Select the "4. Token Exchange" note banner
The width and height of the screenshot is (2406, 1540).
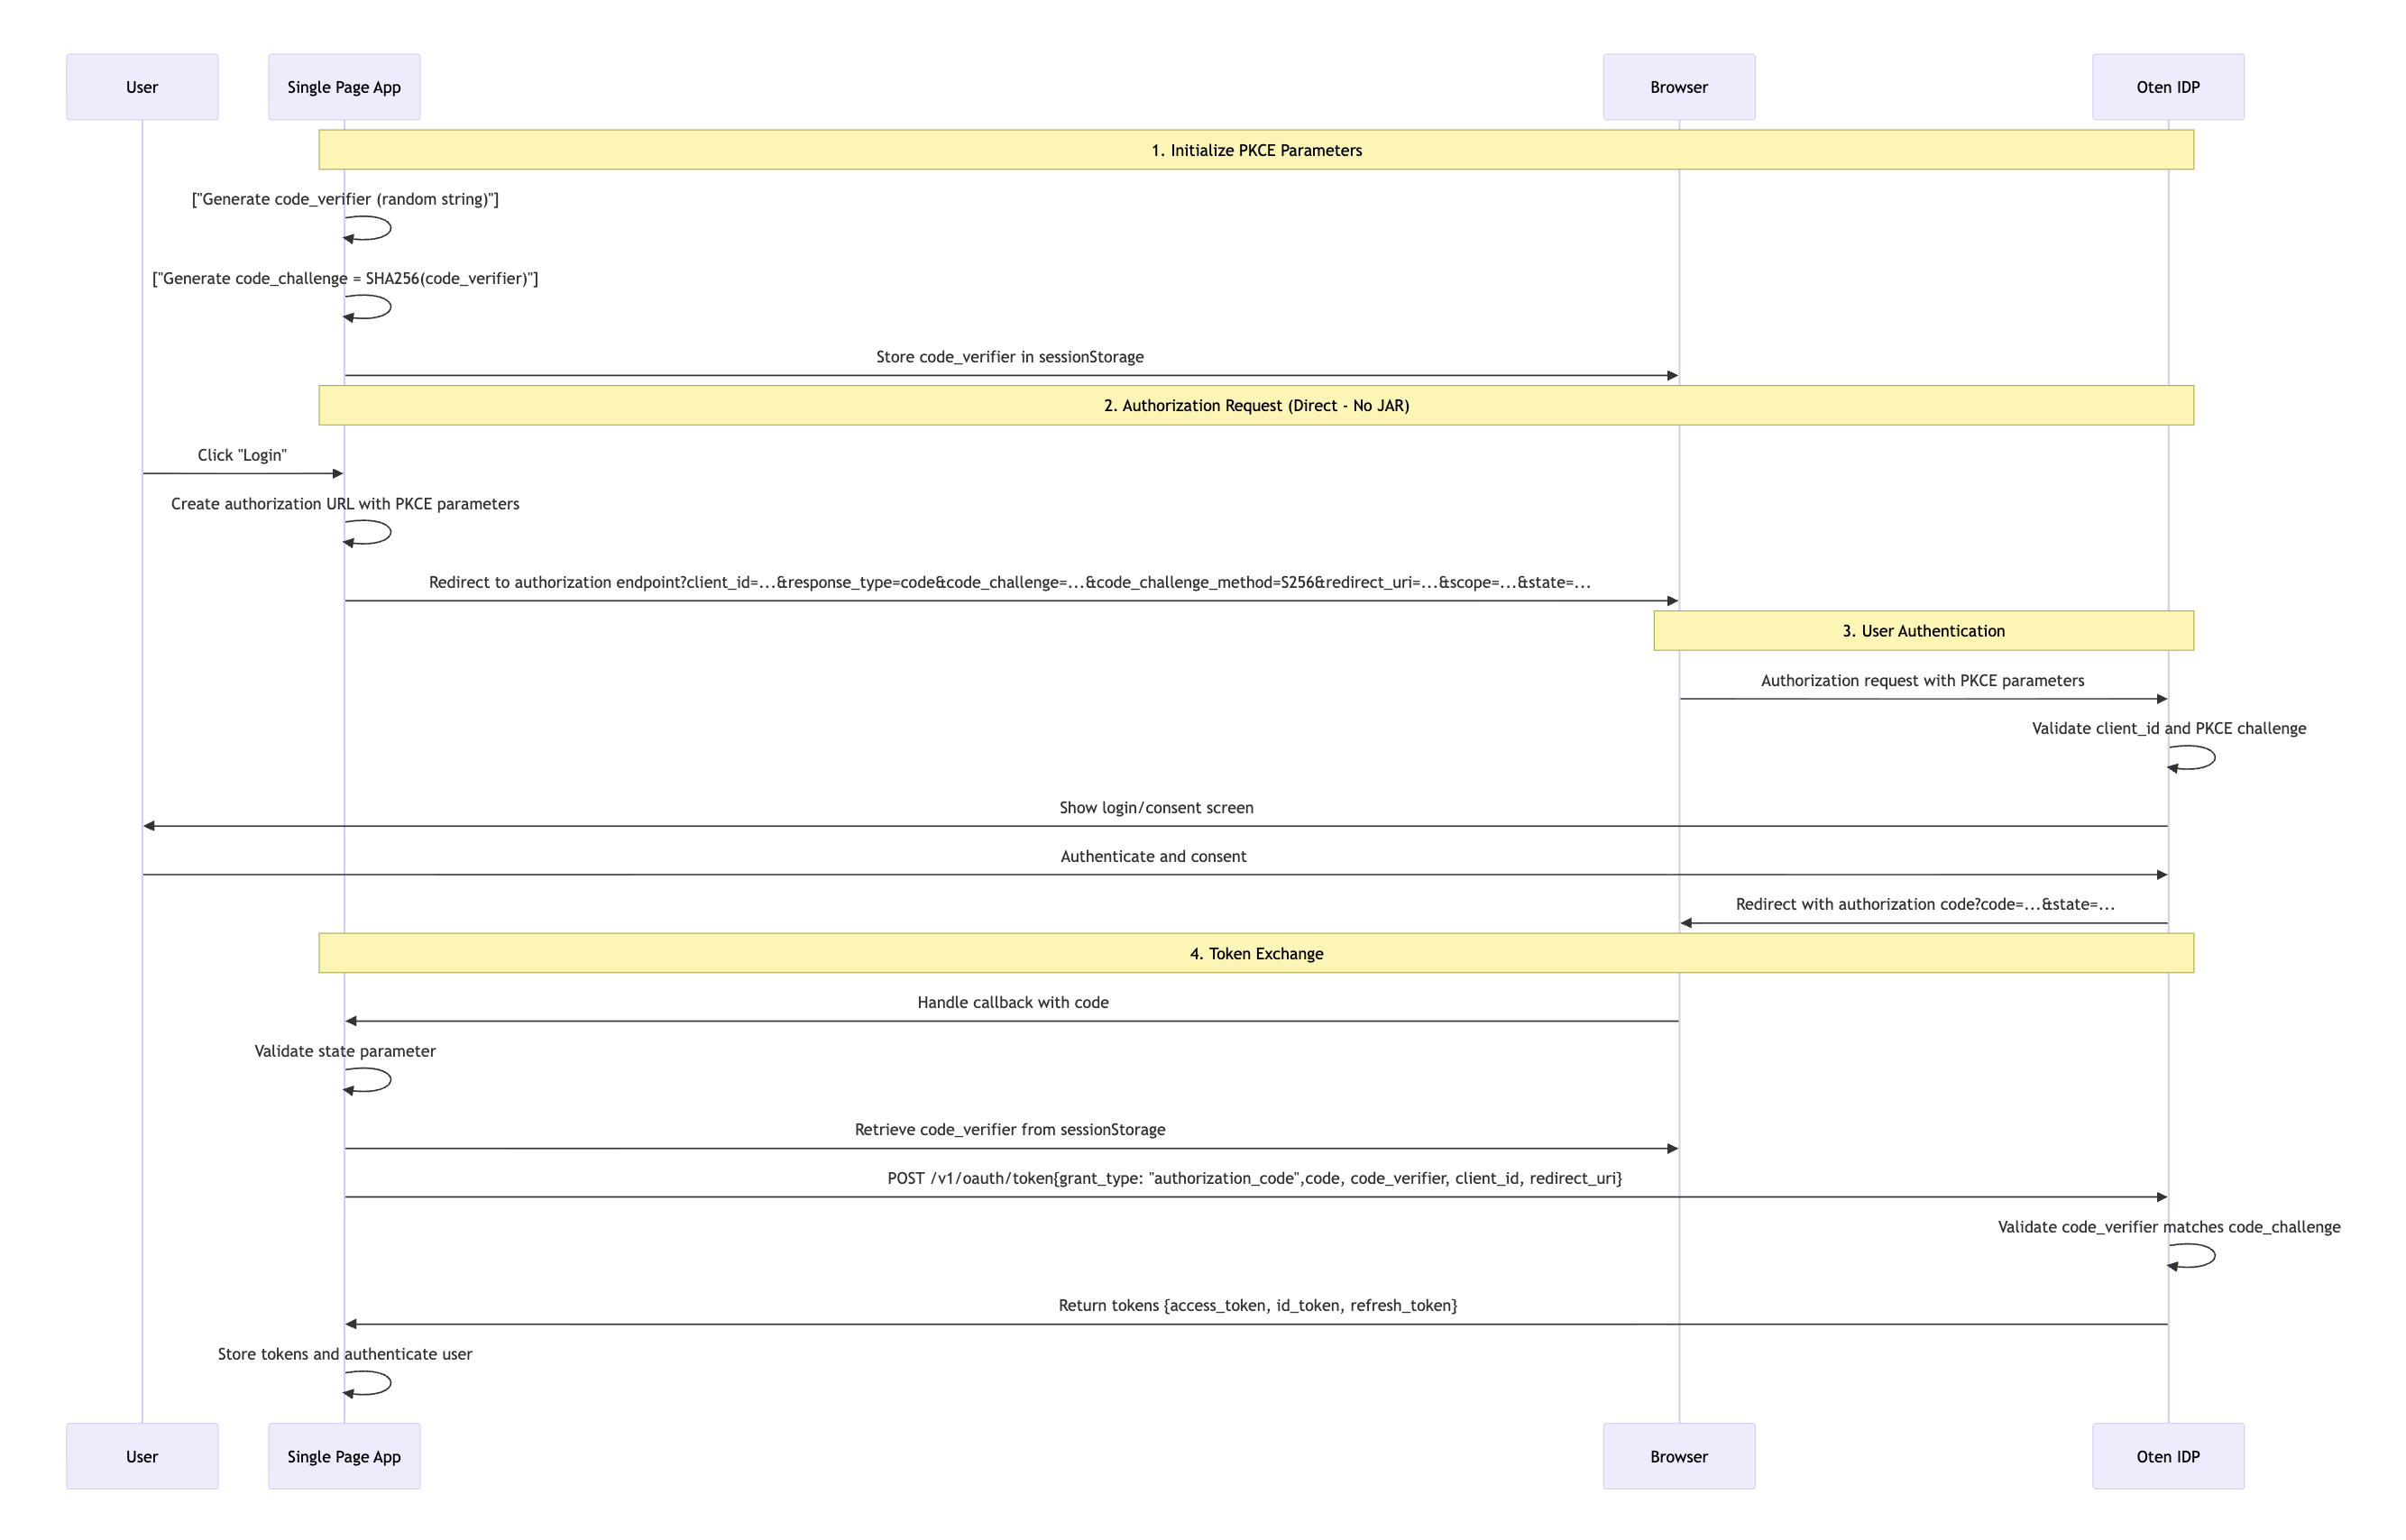[1255, 953]
